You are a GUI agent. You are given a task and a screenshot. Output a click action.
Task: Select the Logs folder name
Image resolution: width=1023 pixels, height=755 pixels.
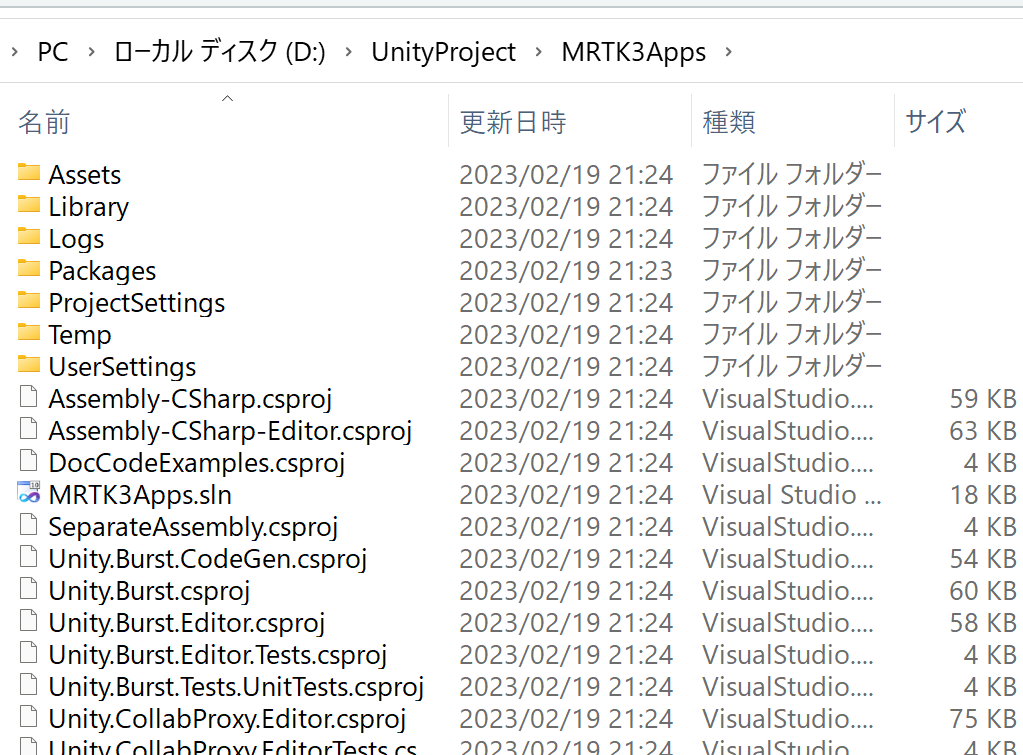pyautogui.click(x=76, y=239)
